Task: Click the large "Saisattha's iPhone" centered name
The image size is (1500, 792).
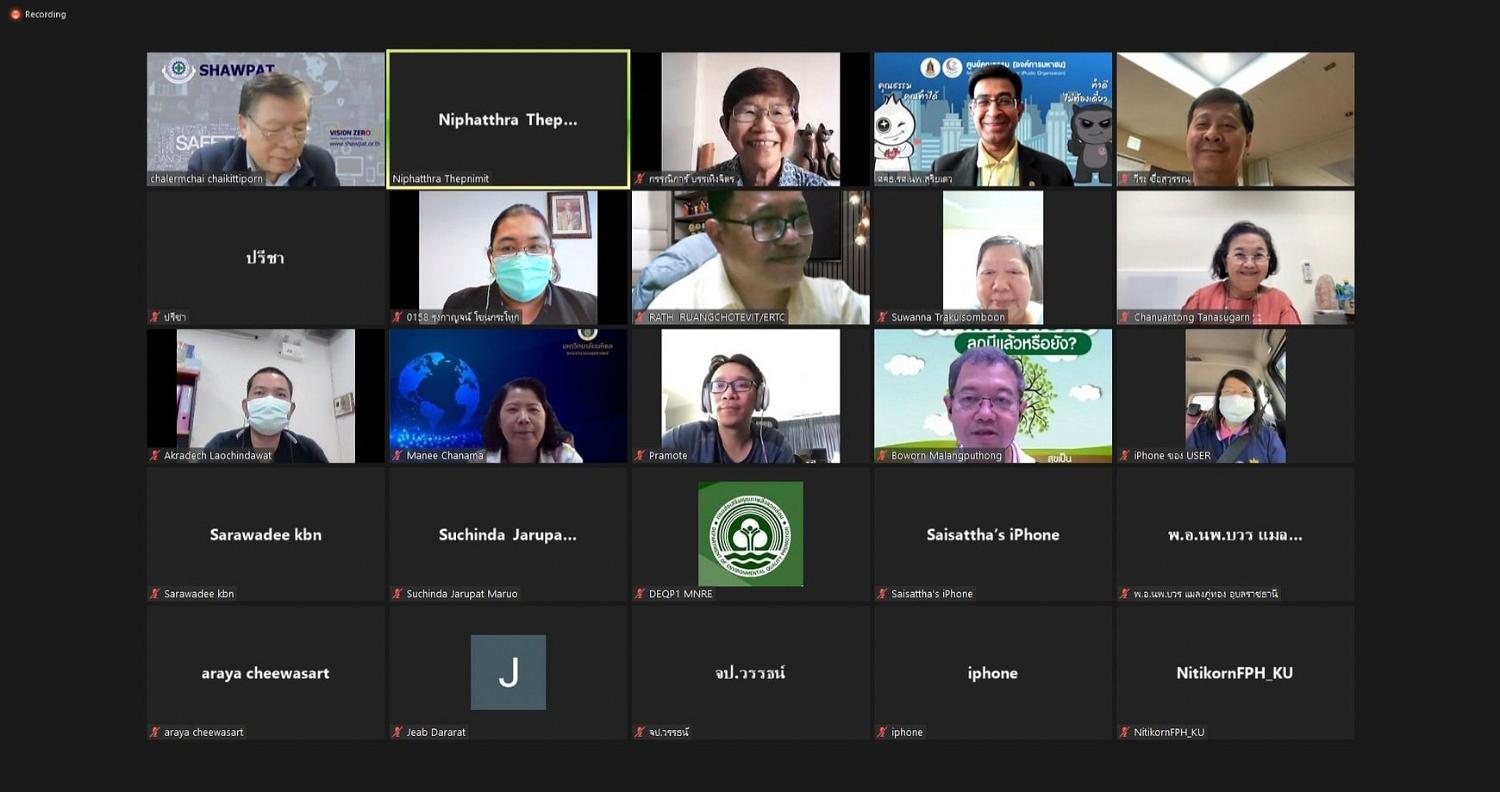Action: pos(993,535)
